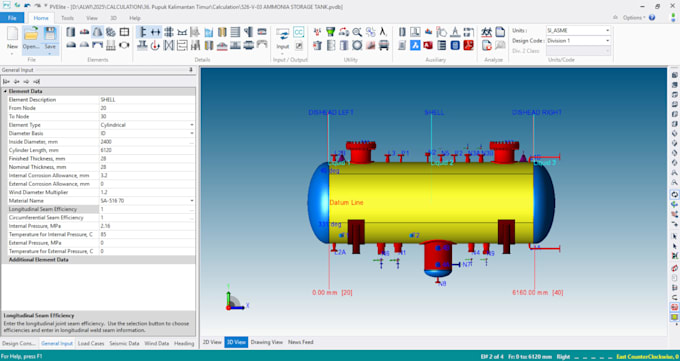Select the cylindrical shell element icon
The width and height of the screenshot is (680, 361).
click(x=71, y=32)
